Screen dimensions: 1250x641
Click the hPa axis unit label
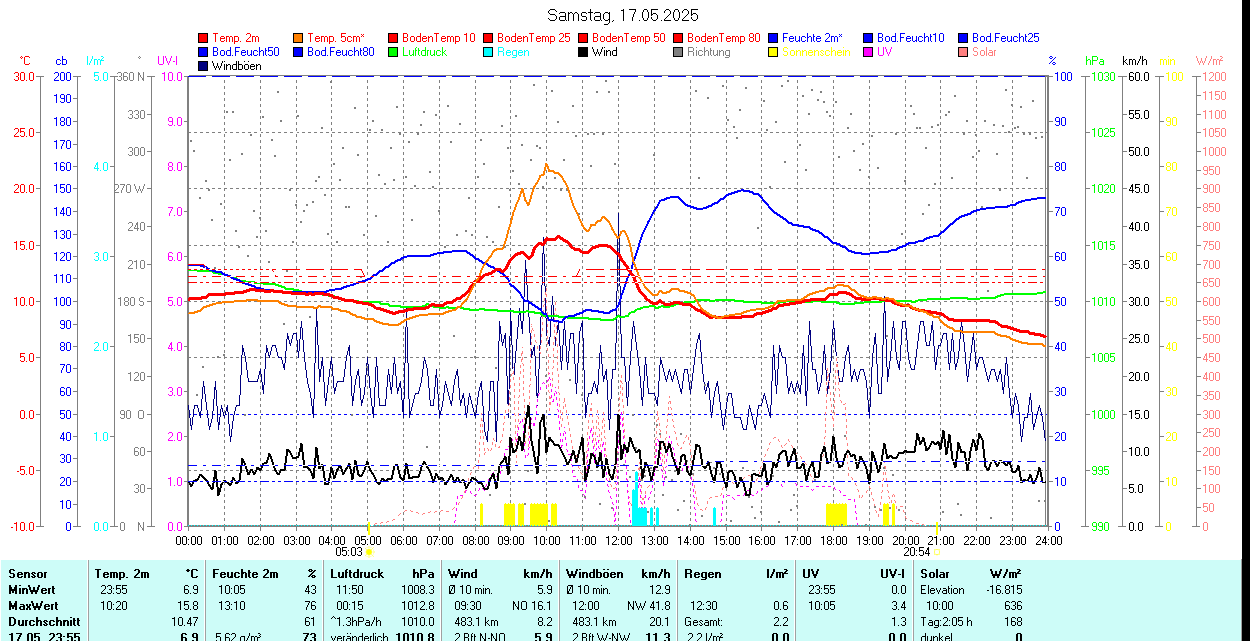coord(1094,60)
